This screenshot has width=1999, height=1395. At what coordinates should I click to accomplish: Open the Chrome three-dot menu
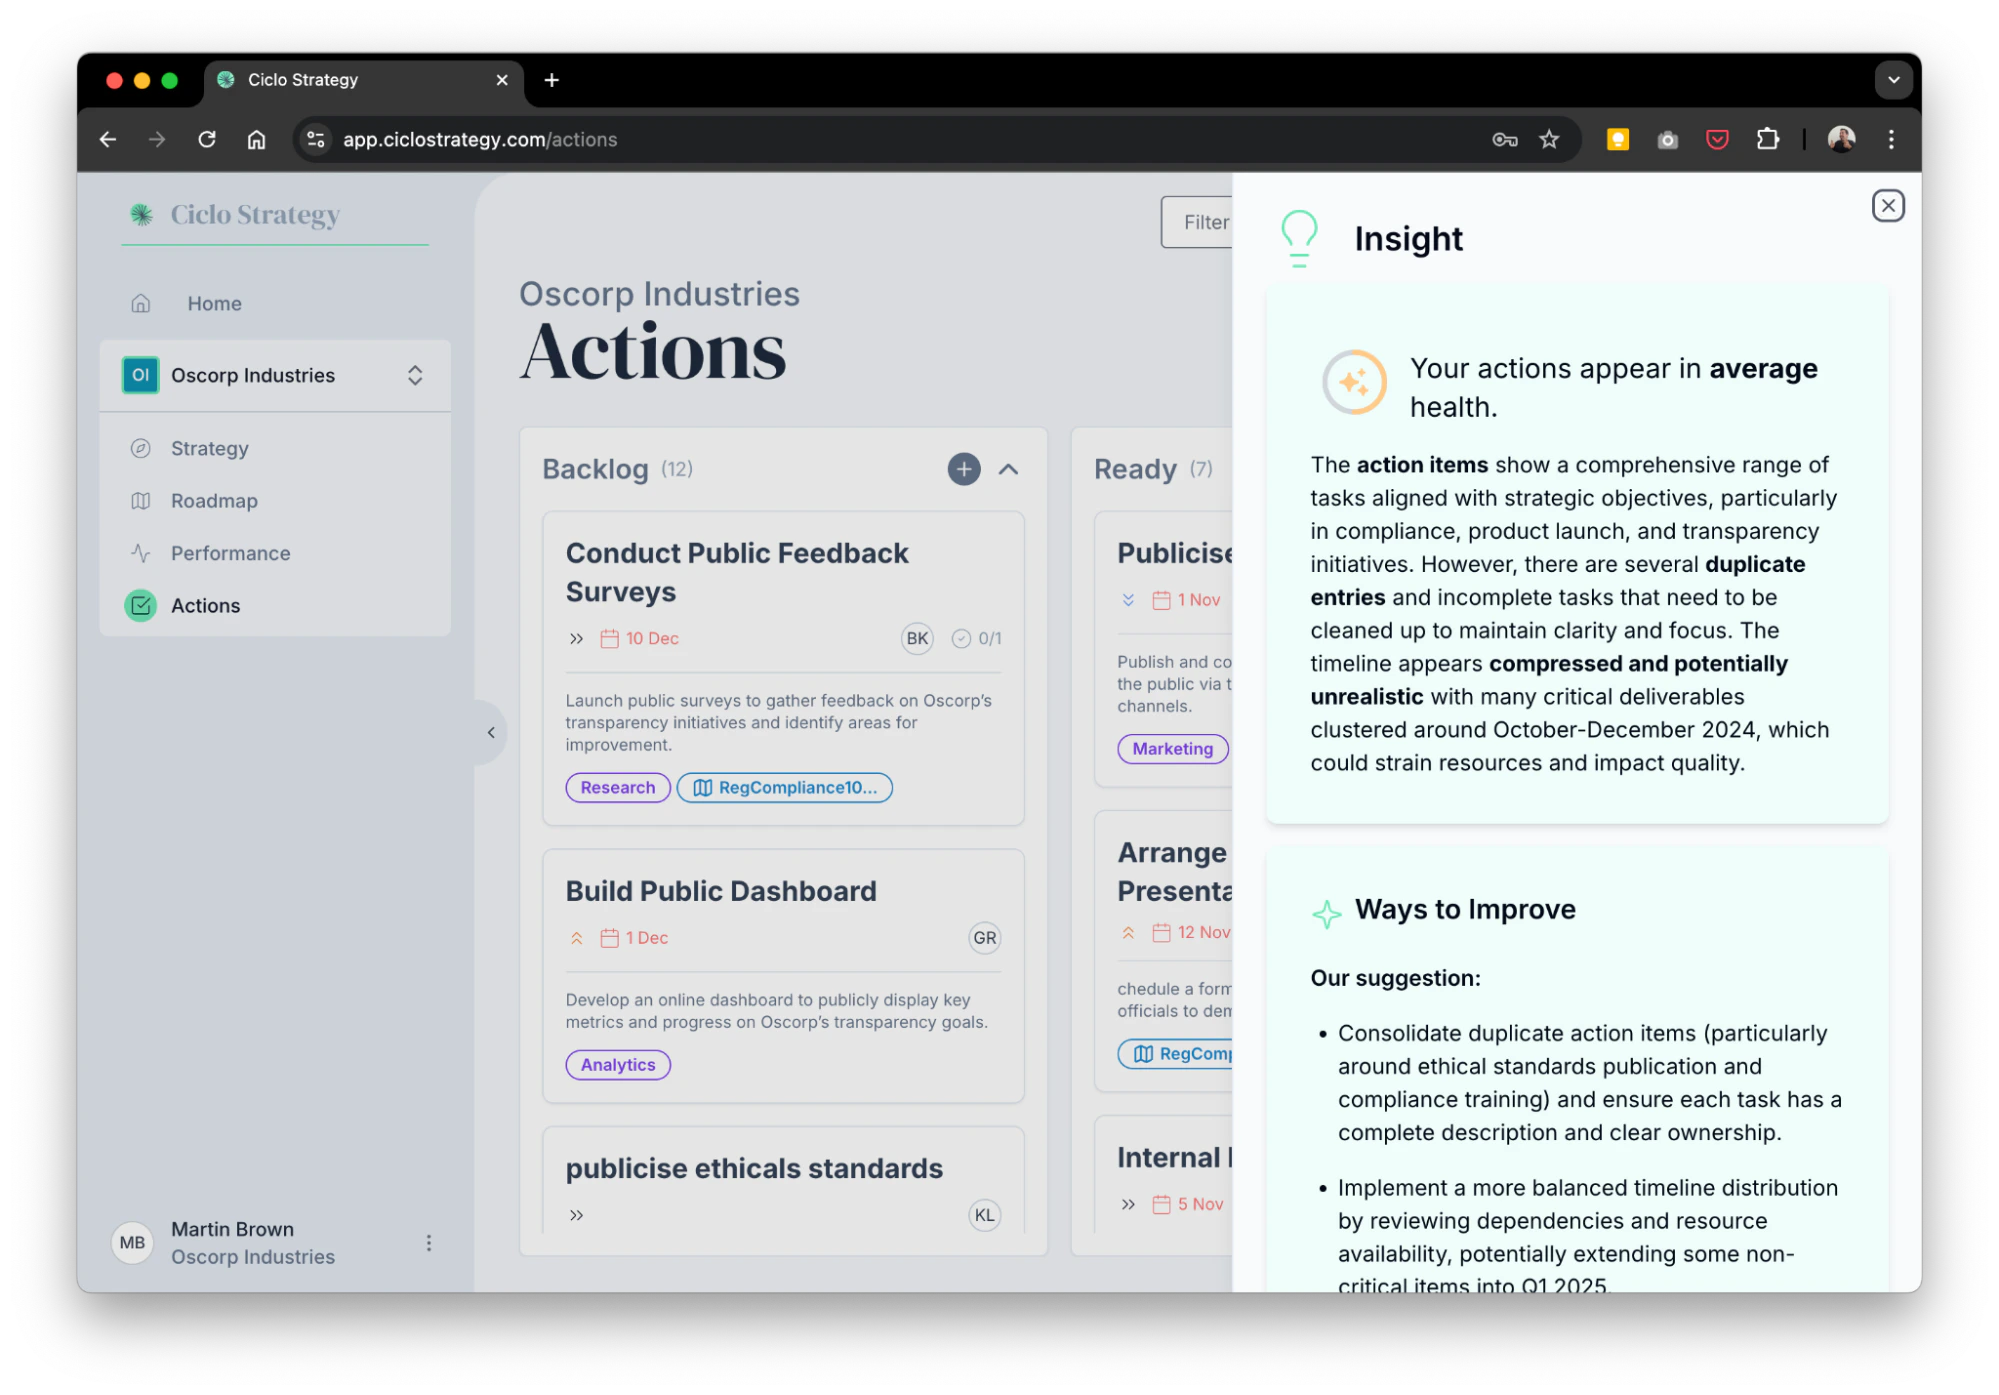pyautogui.click(x=1891, y=139)
